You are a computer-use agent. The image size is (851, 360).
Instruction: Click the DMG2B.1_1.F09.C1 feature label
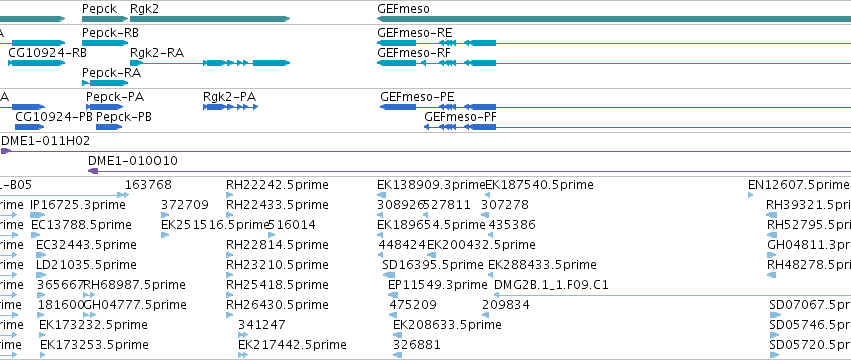(551, 285)
